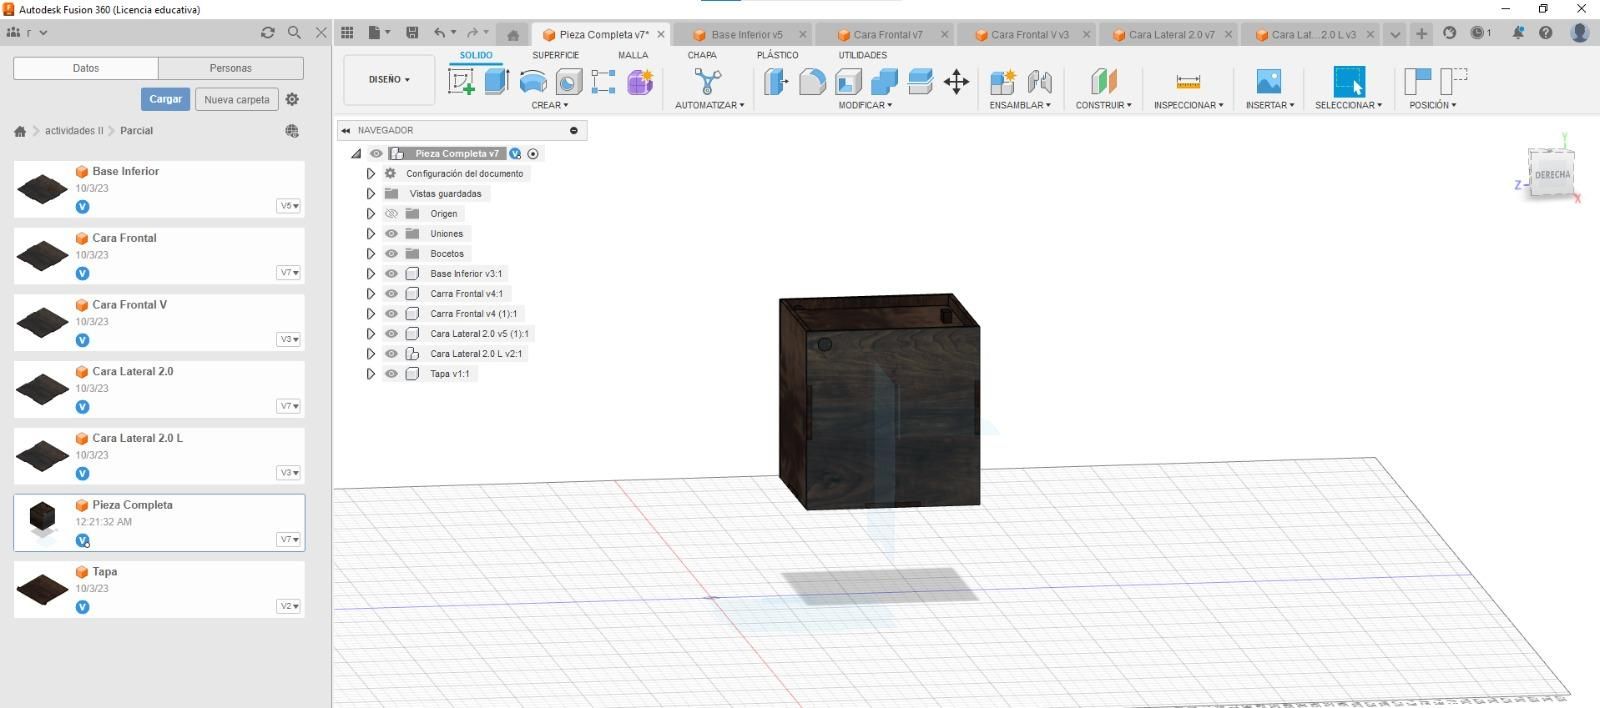
Task: Select the Revolve tool
Action: click(533, 81)
